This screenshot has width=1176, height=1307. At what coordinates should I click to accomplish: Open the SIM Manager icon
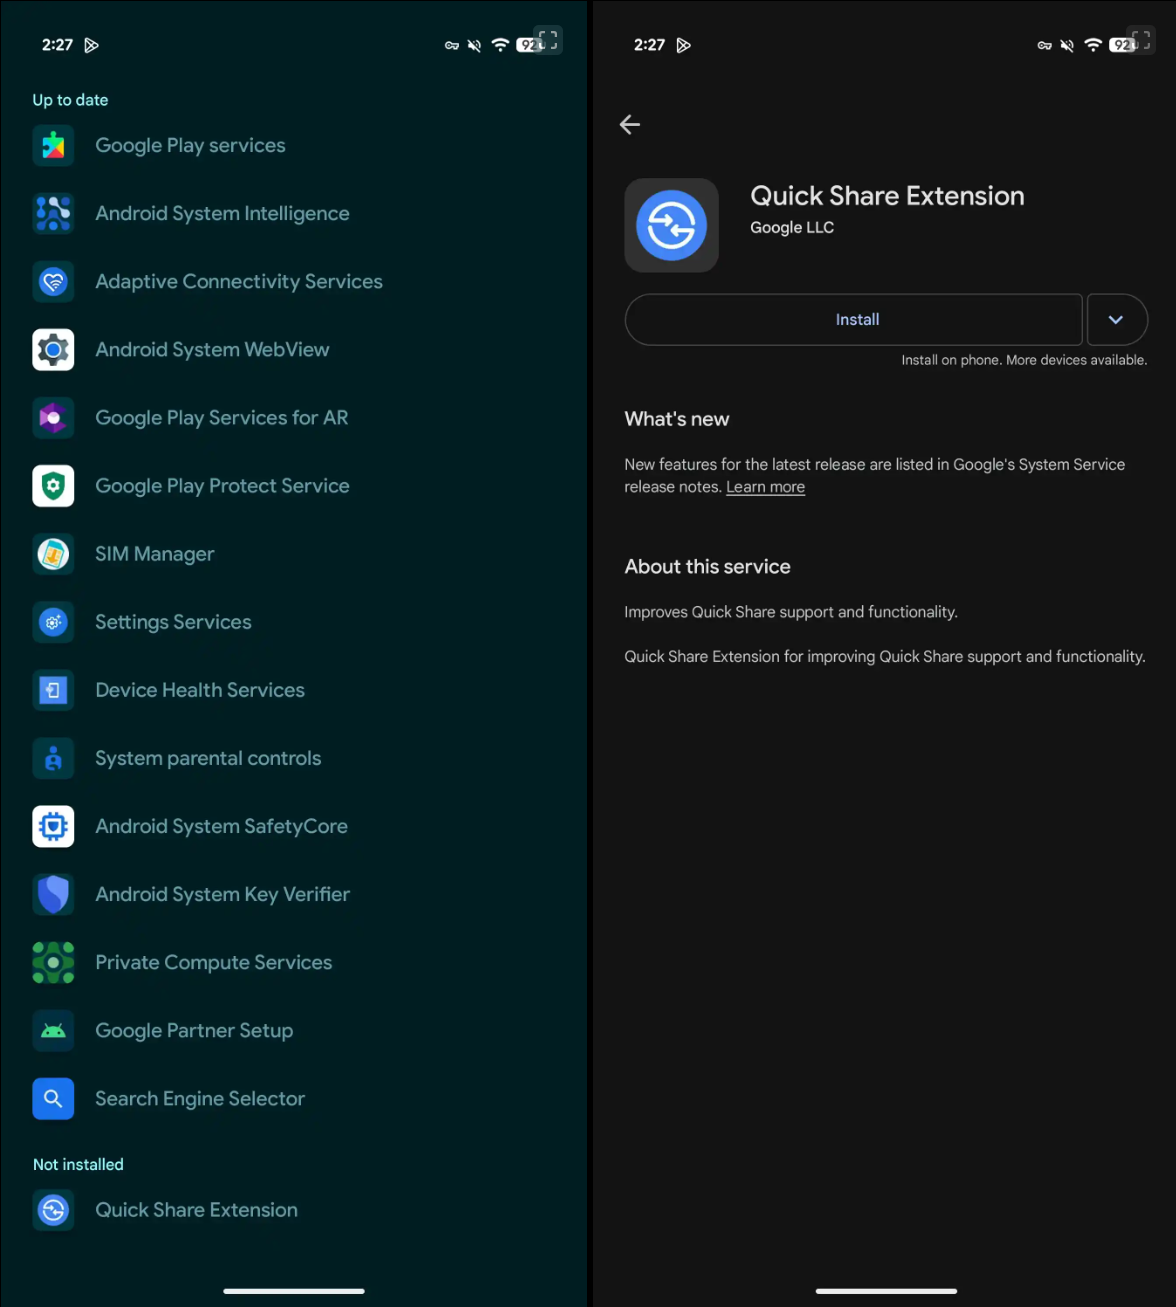[x=53, y=554]
